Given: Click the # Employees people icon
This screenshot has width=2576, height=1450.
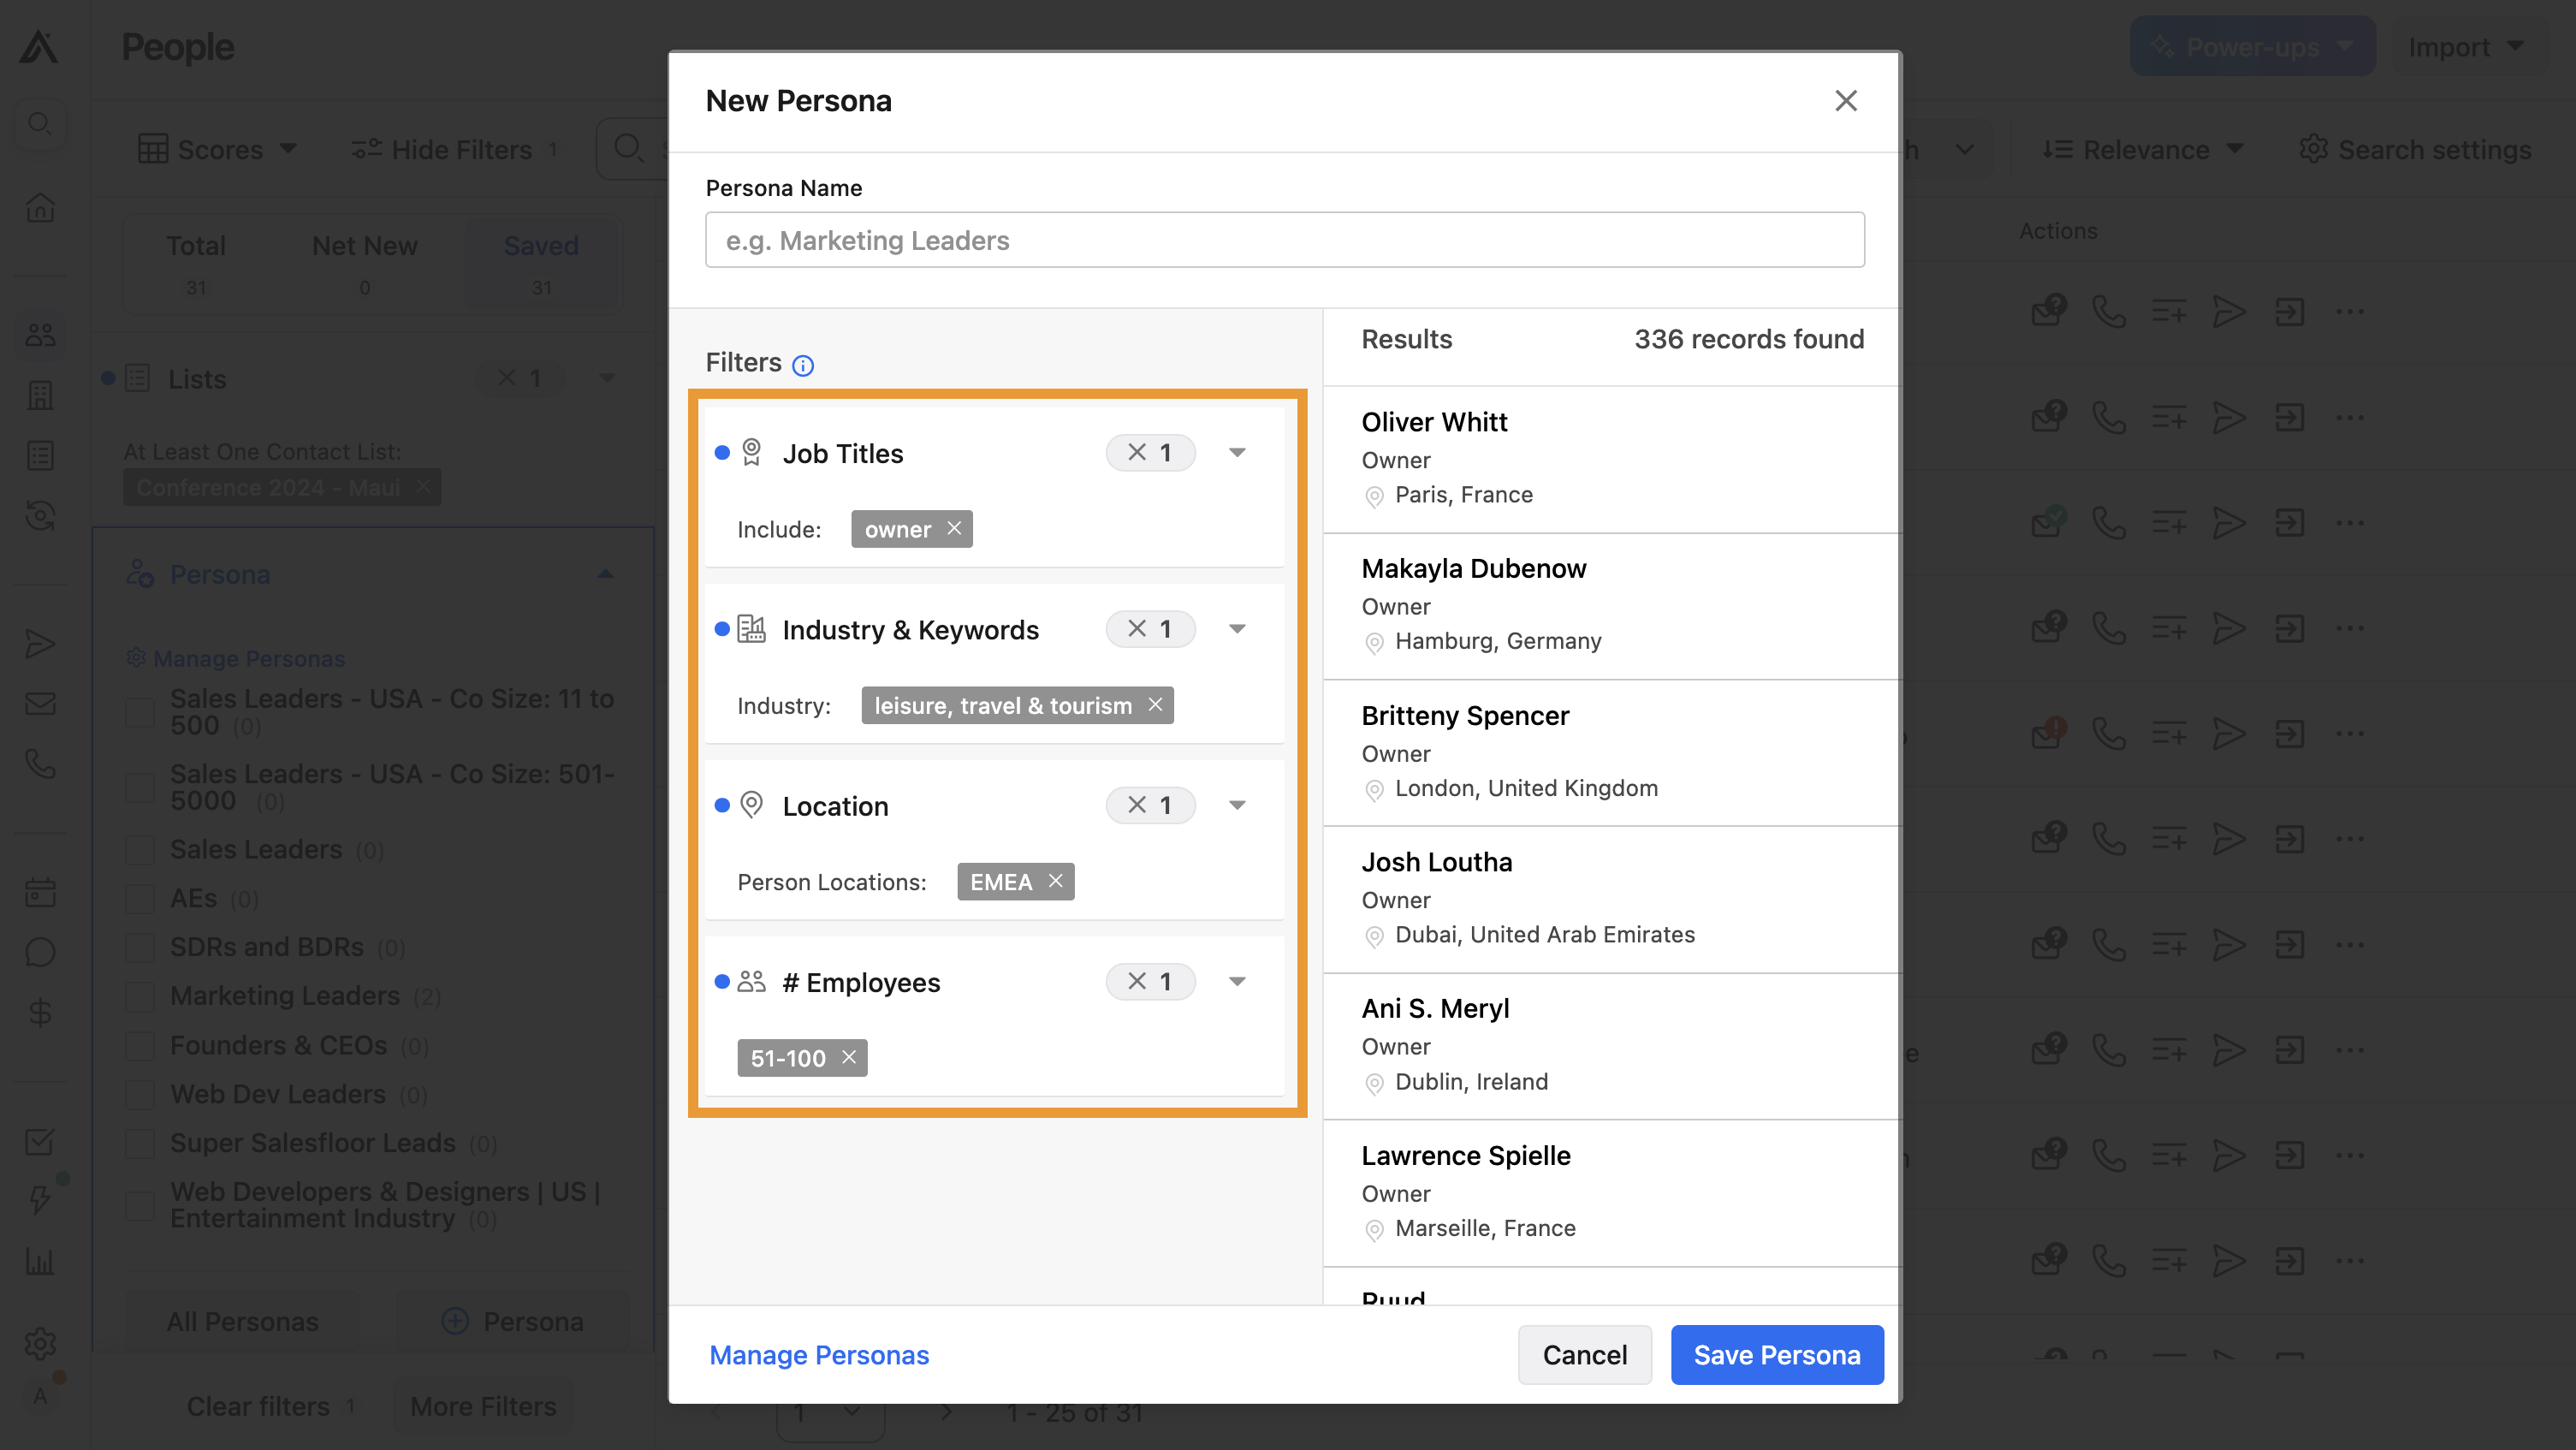Looking at the screenshot, I should pos(751,981).
